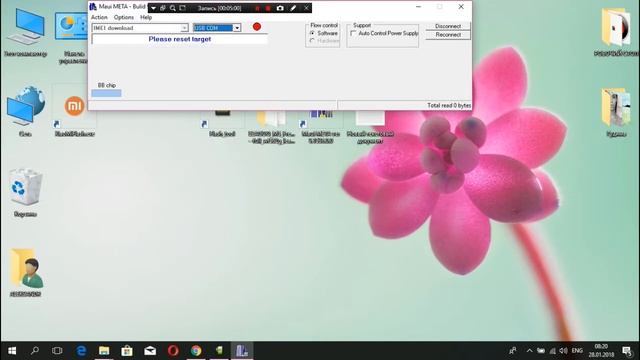Switch to Maui META taskbar button
The height and width of the screenshot is (360, 640).
click(242, 351)
